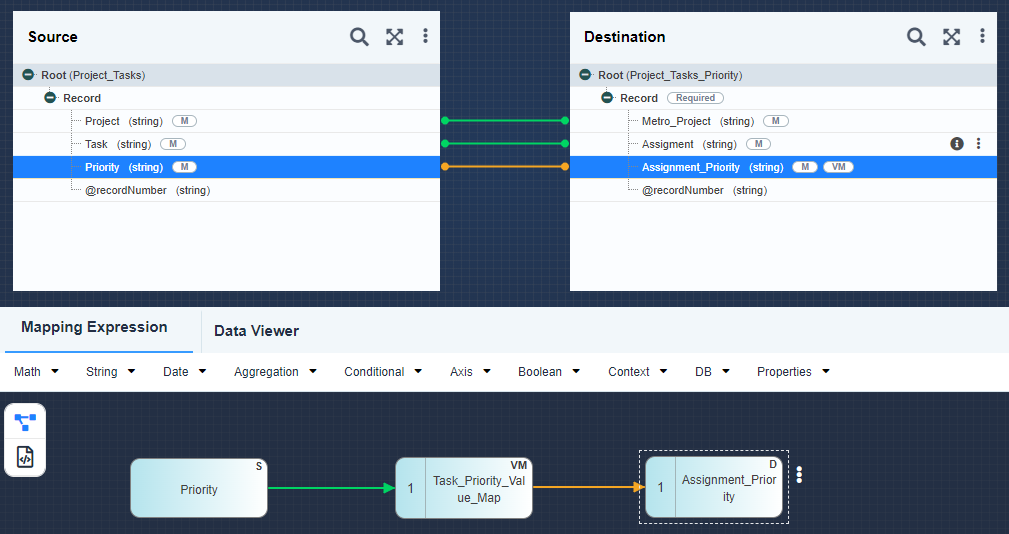Collapse Source Root (Project_Tasks) node

pyautogui.click(x=28, y=75)
